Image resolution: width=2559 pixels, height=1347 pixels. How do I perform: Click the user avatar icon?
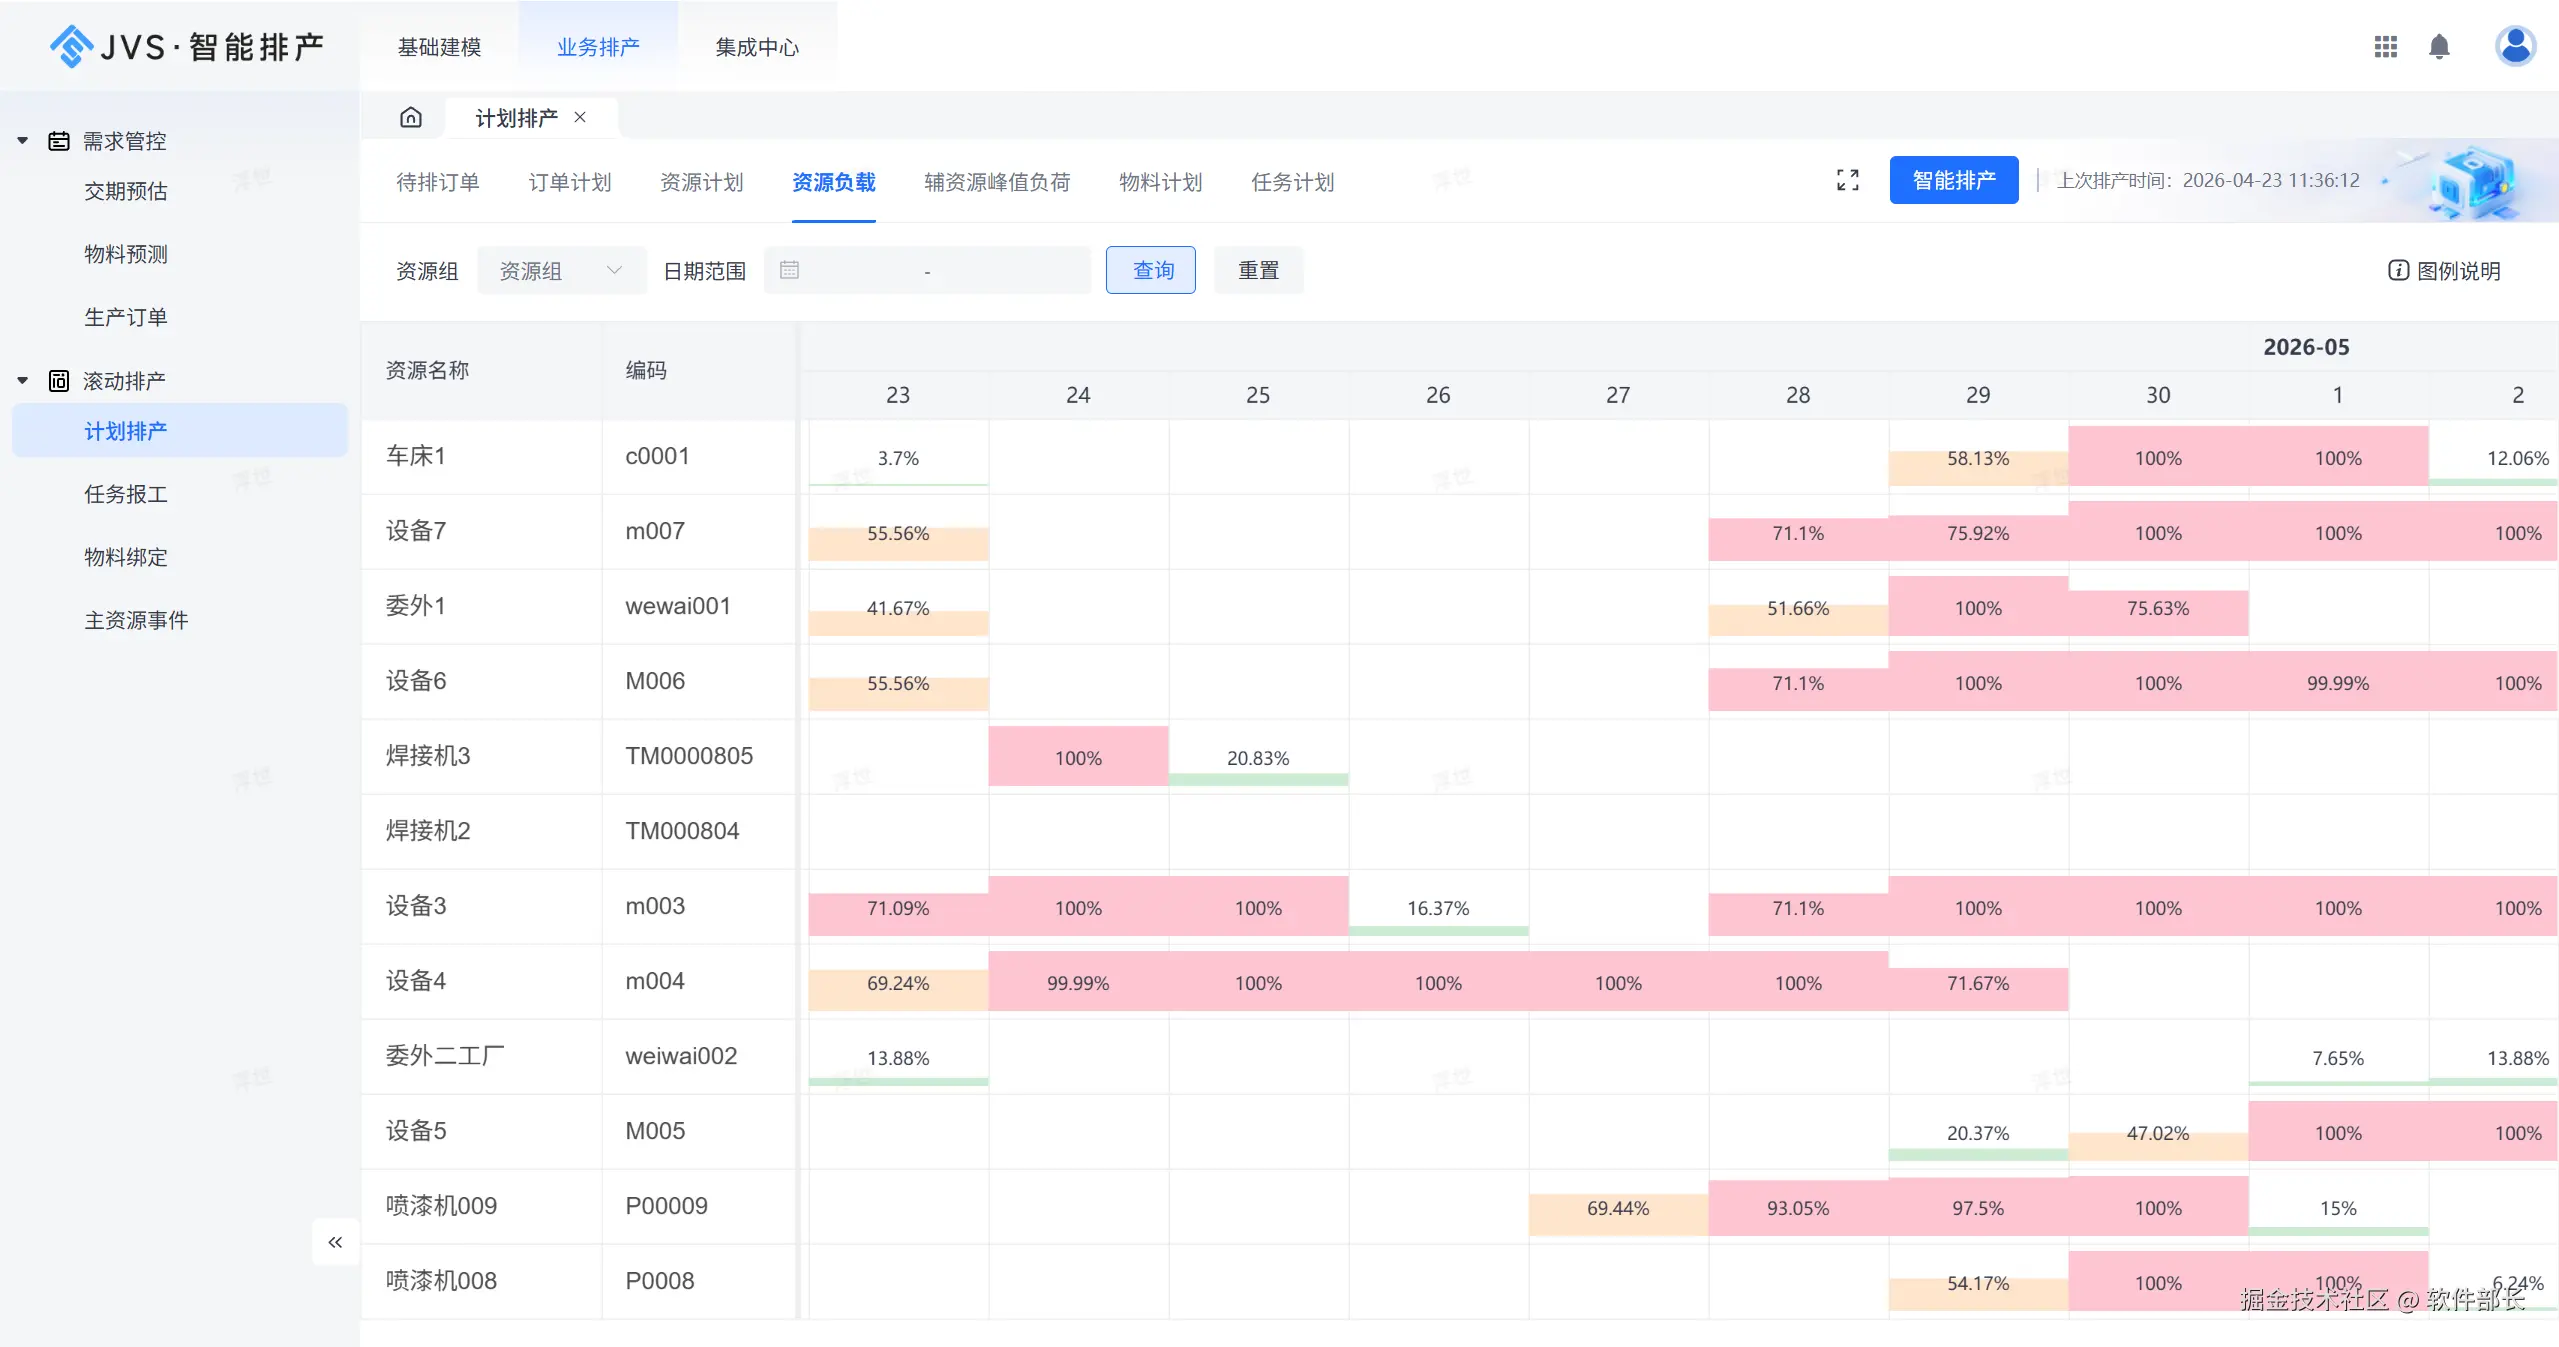coord(2514,46)
